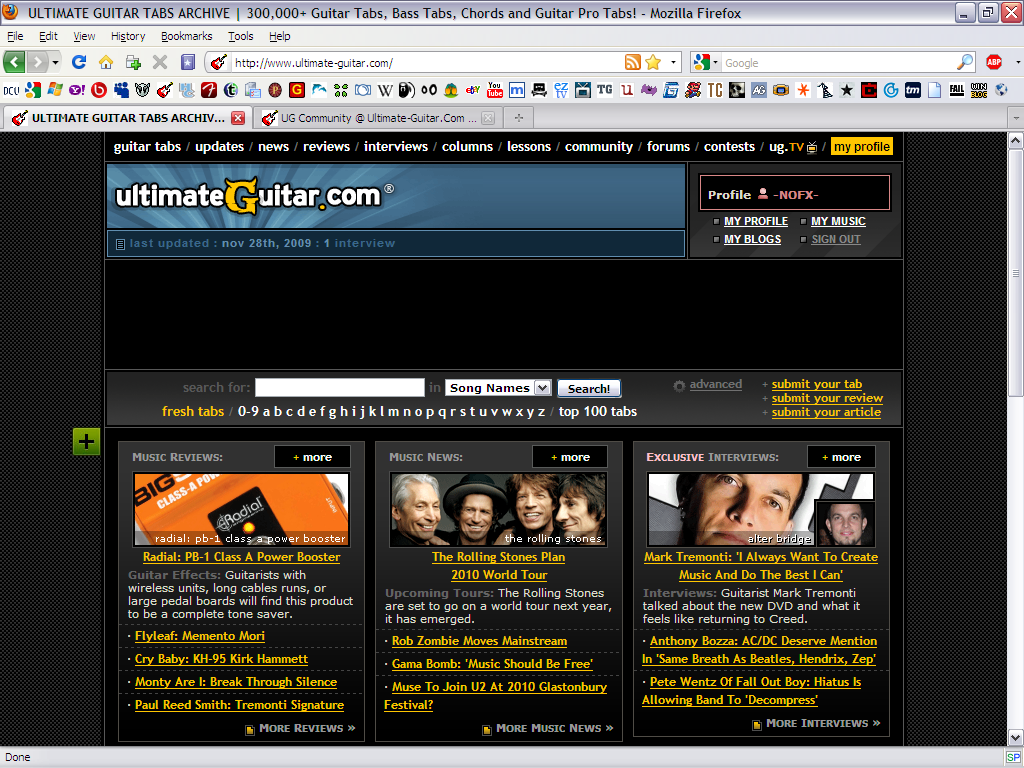Open a new tab with the plus button
1024x768 pixels.
519,118
